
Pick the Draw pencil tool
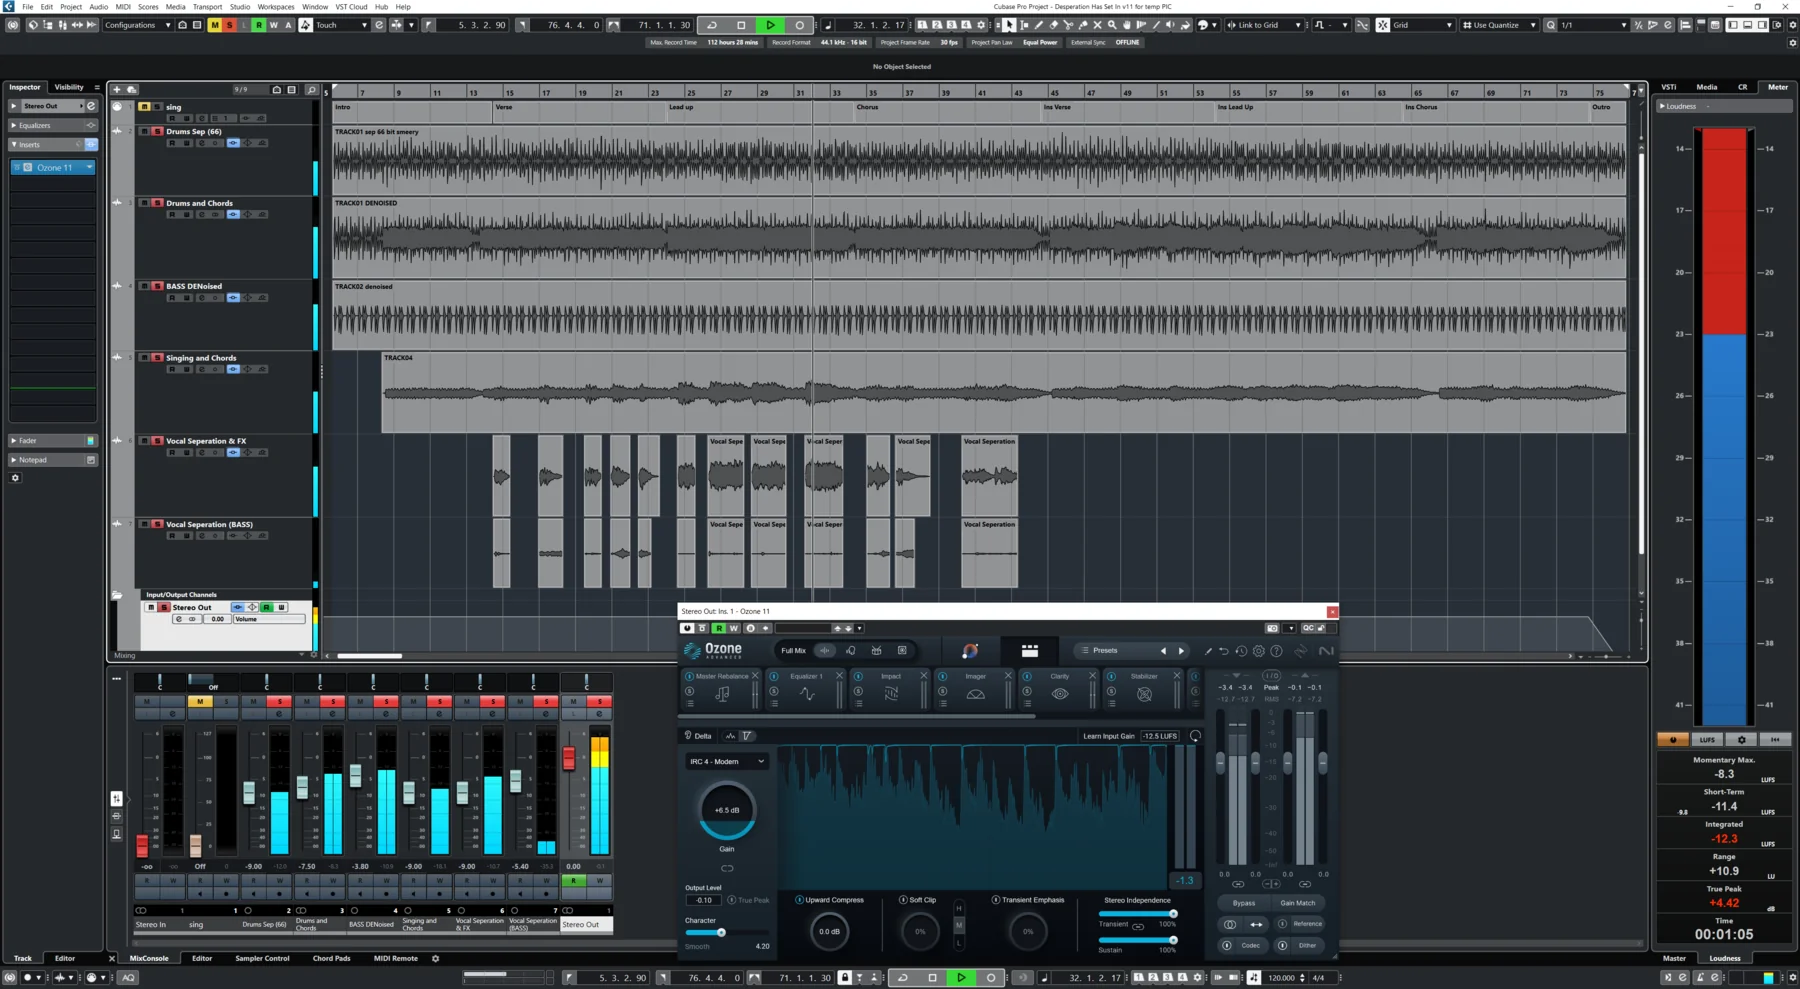click(1038, 25)
